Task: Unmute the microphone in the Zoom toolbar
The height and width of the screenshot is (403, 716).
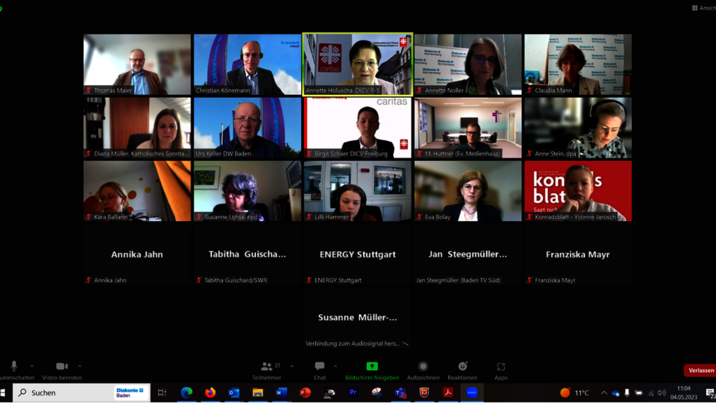Action: [14, 367]
